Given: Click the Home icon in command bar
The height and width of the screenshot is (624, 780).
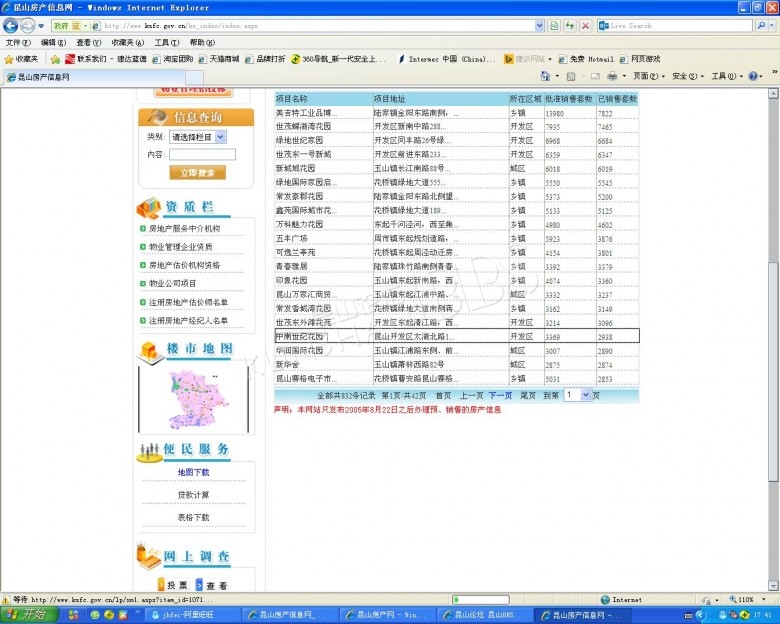Looking at the screenshot, I should 546,76.
